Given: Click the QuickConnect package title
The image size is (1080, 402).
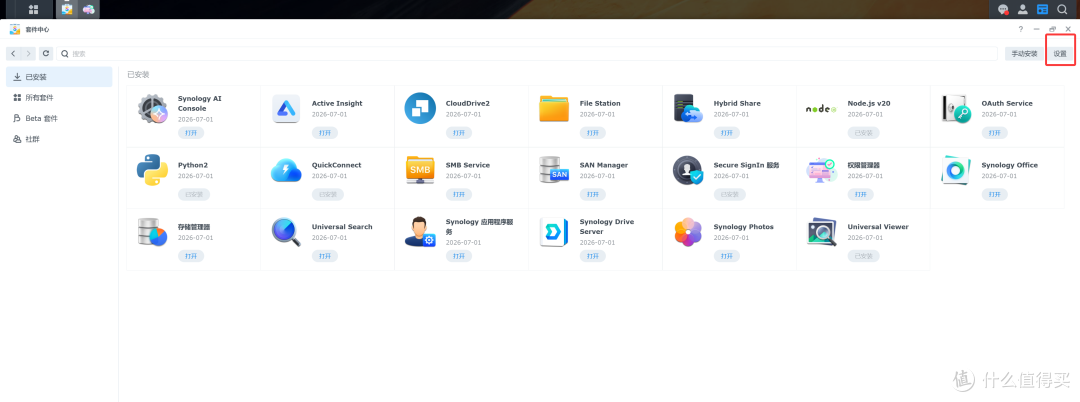Looking at the screenshot, I should click(x=336, y=165).
